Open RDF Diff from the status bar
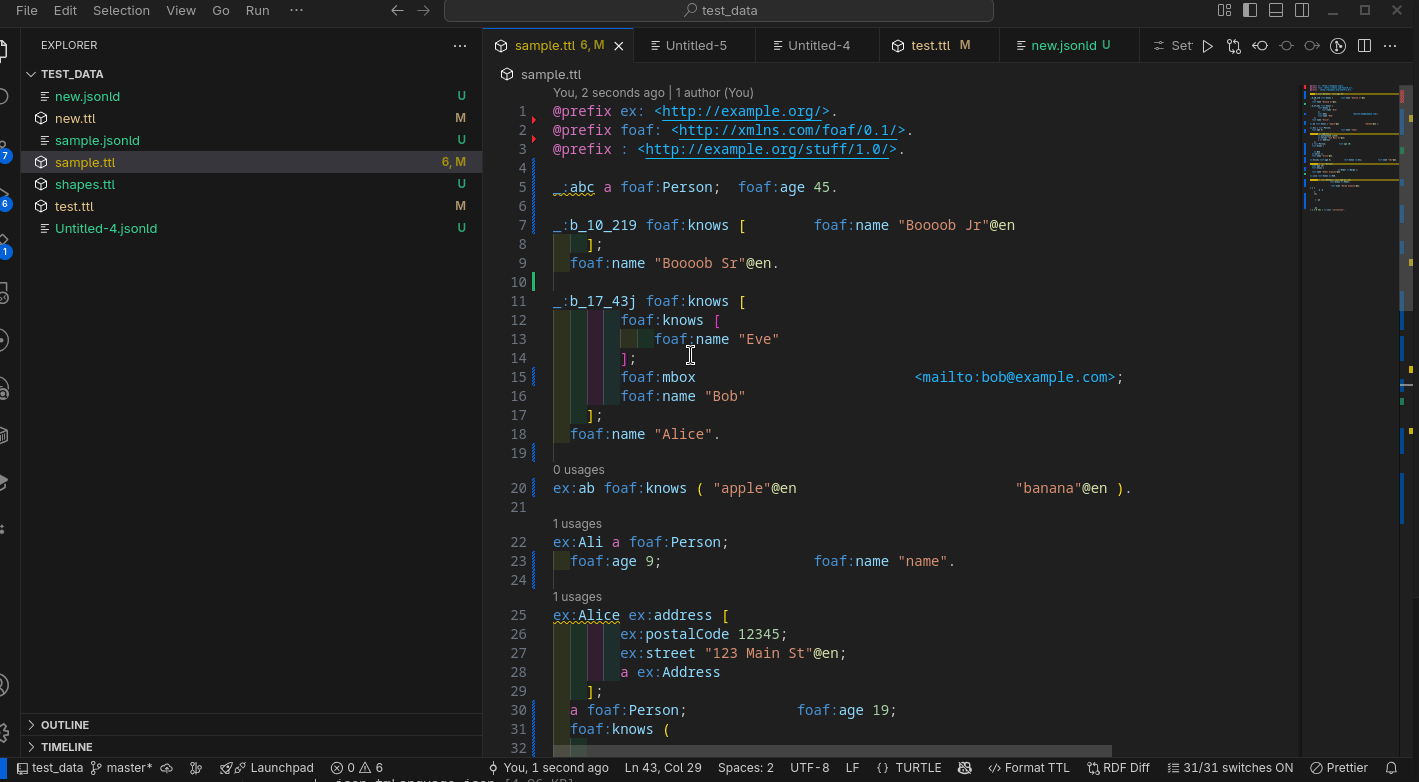The width and height of the screenshot is (1419, 782). (x=1118, y=767)
